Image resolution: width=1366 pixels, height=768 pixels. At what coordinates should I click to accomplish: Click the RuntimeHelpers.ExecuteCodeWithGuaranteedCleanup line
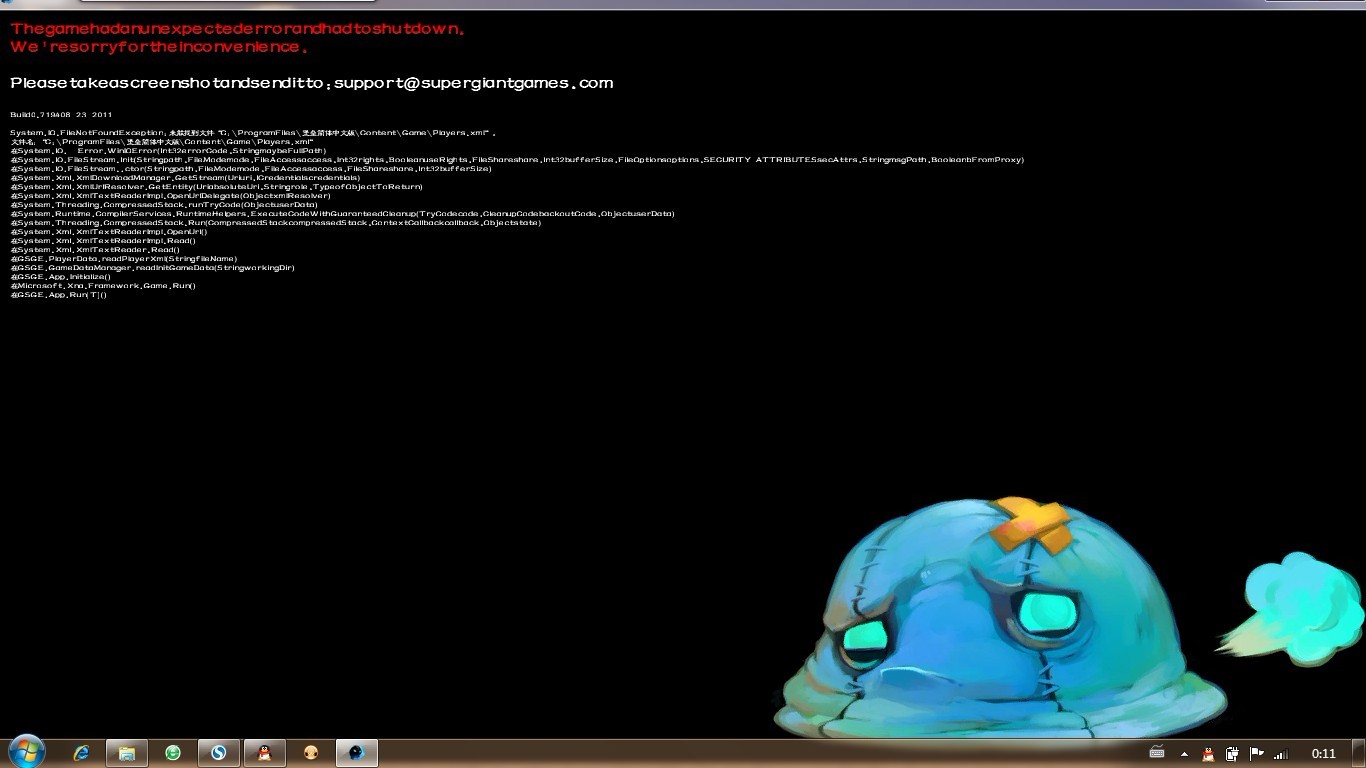click(x=342, y=214)
